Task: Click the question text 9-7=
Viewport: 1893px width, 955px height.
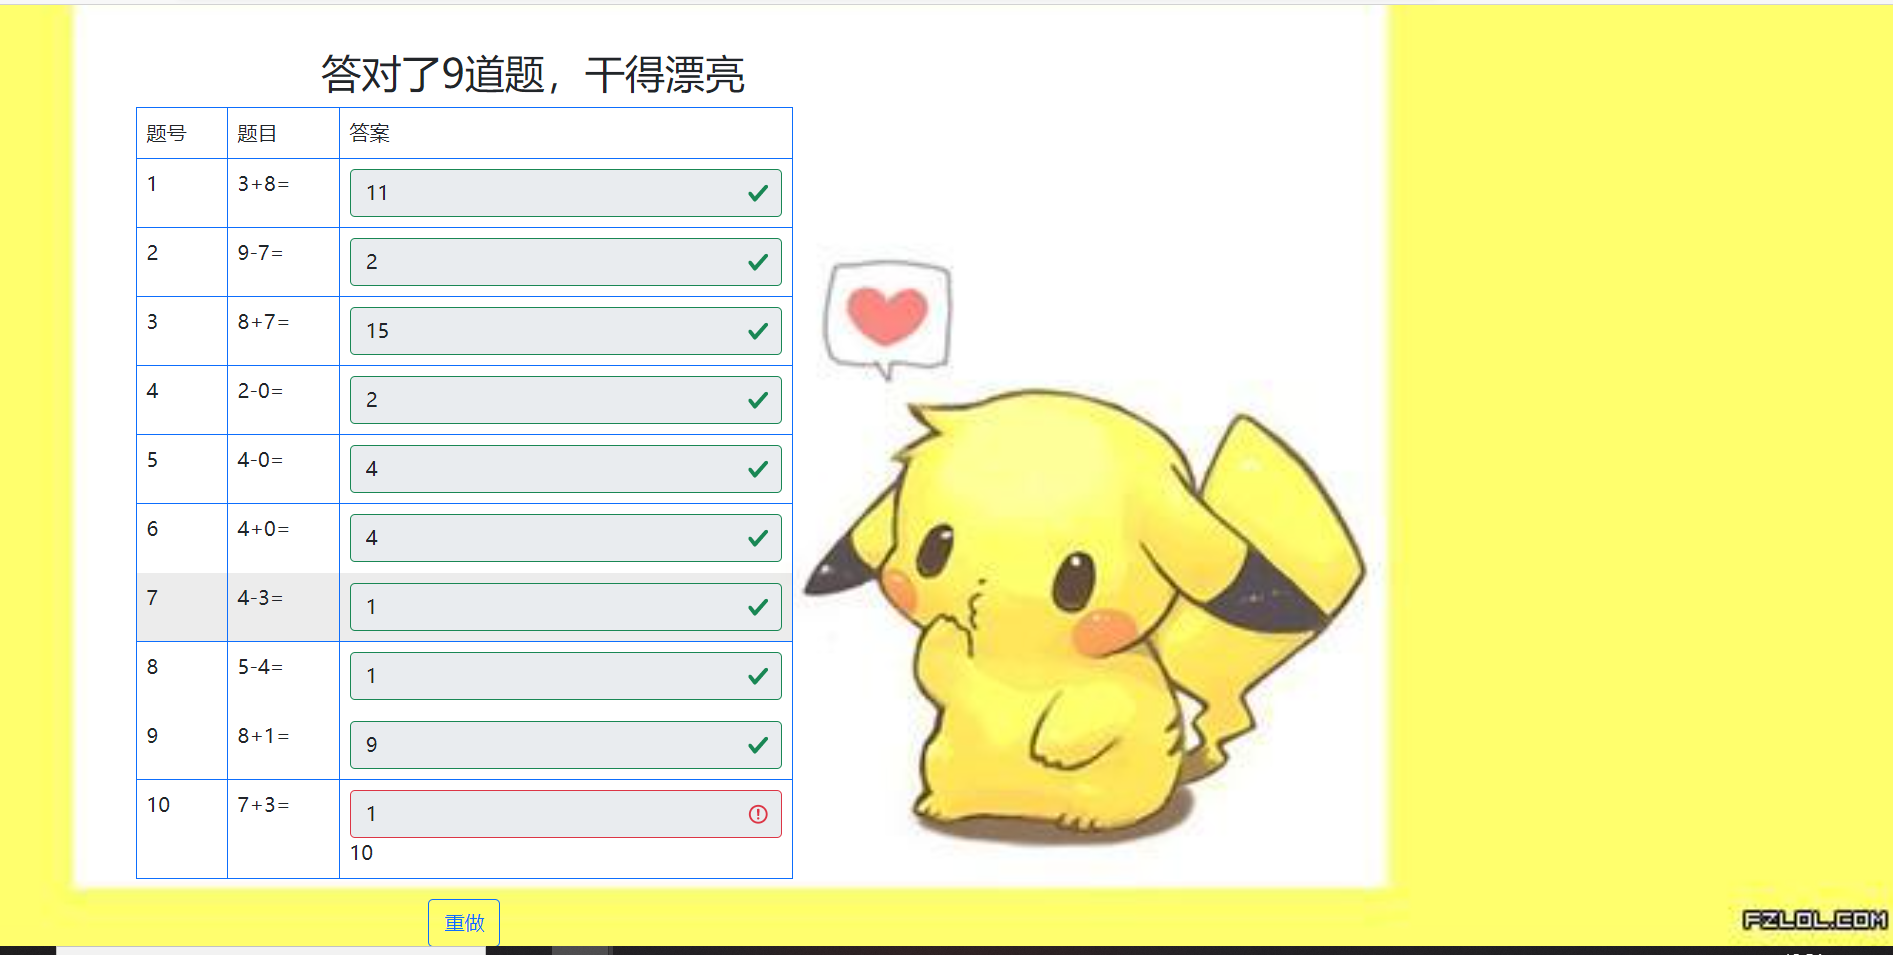Action: pos(260,253)
